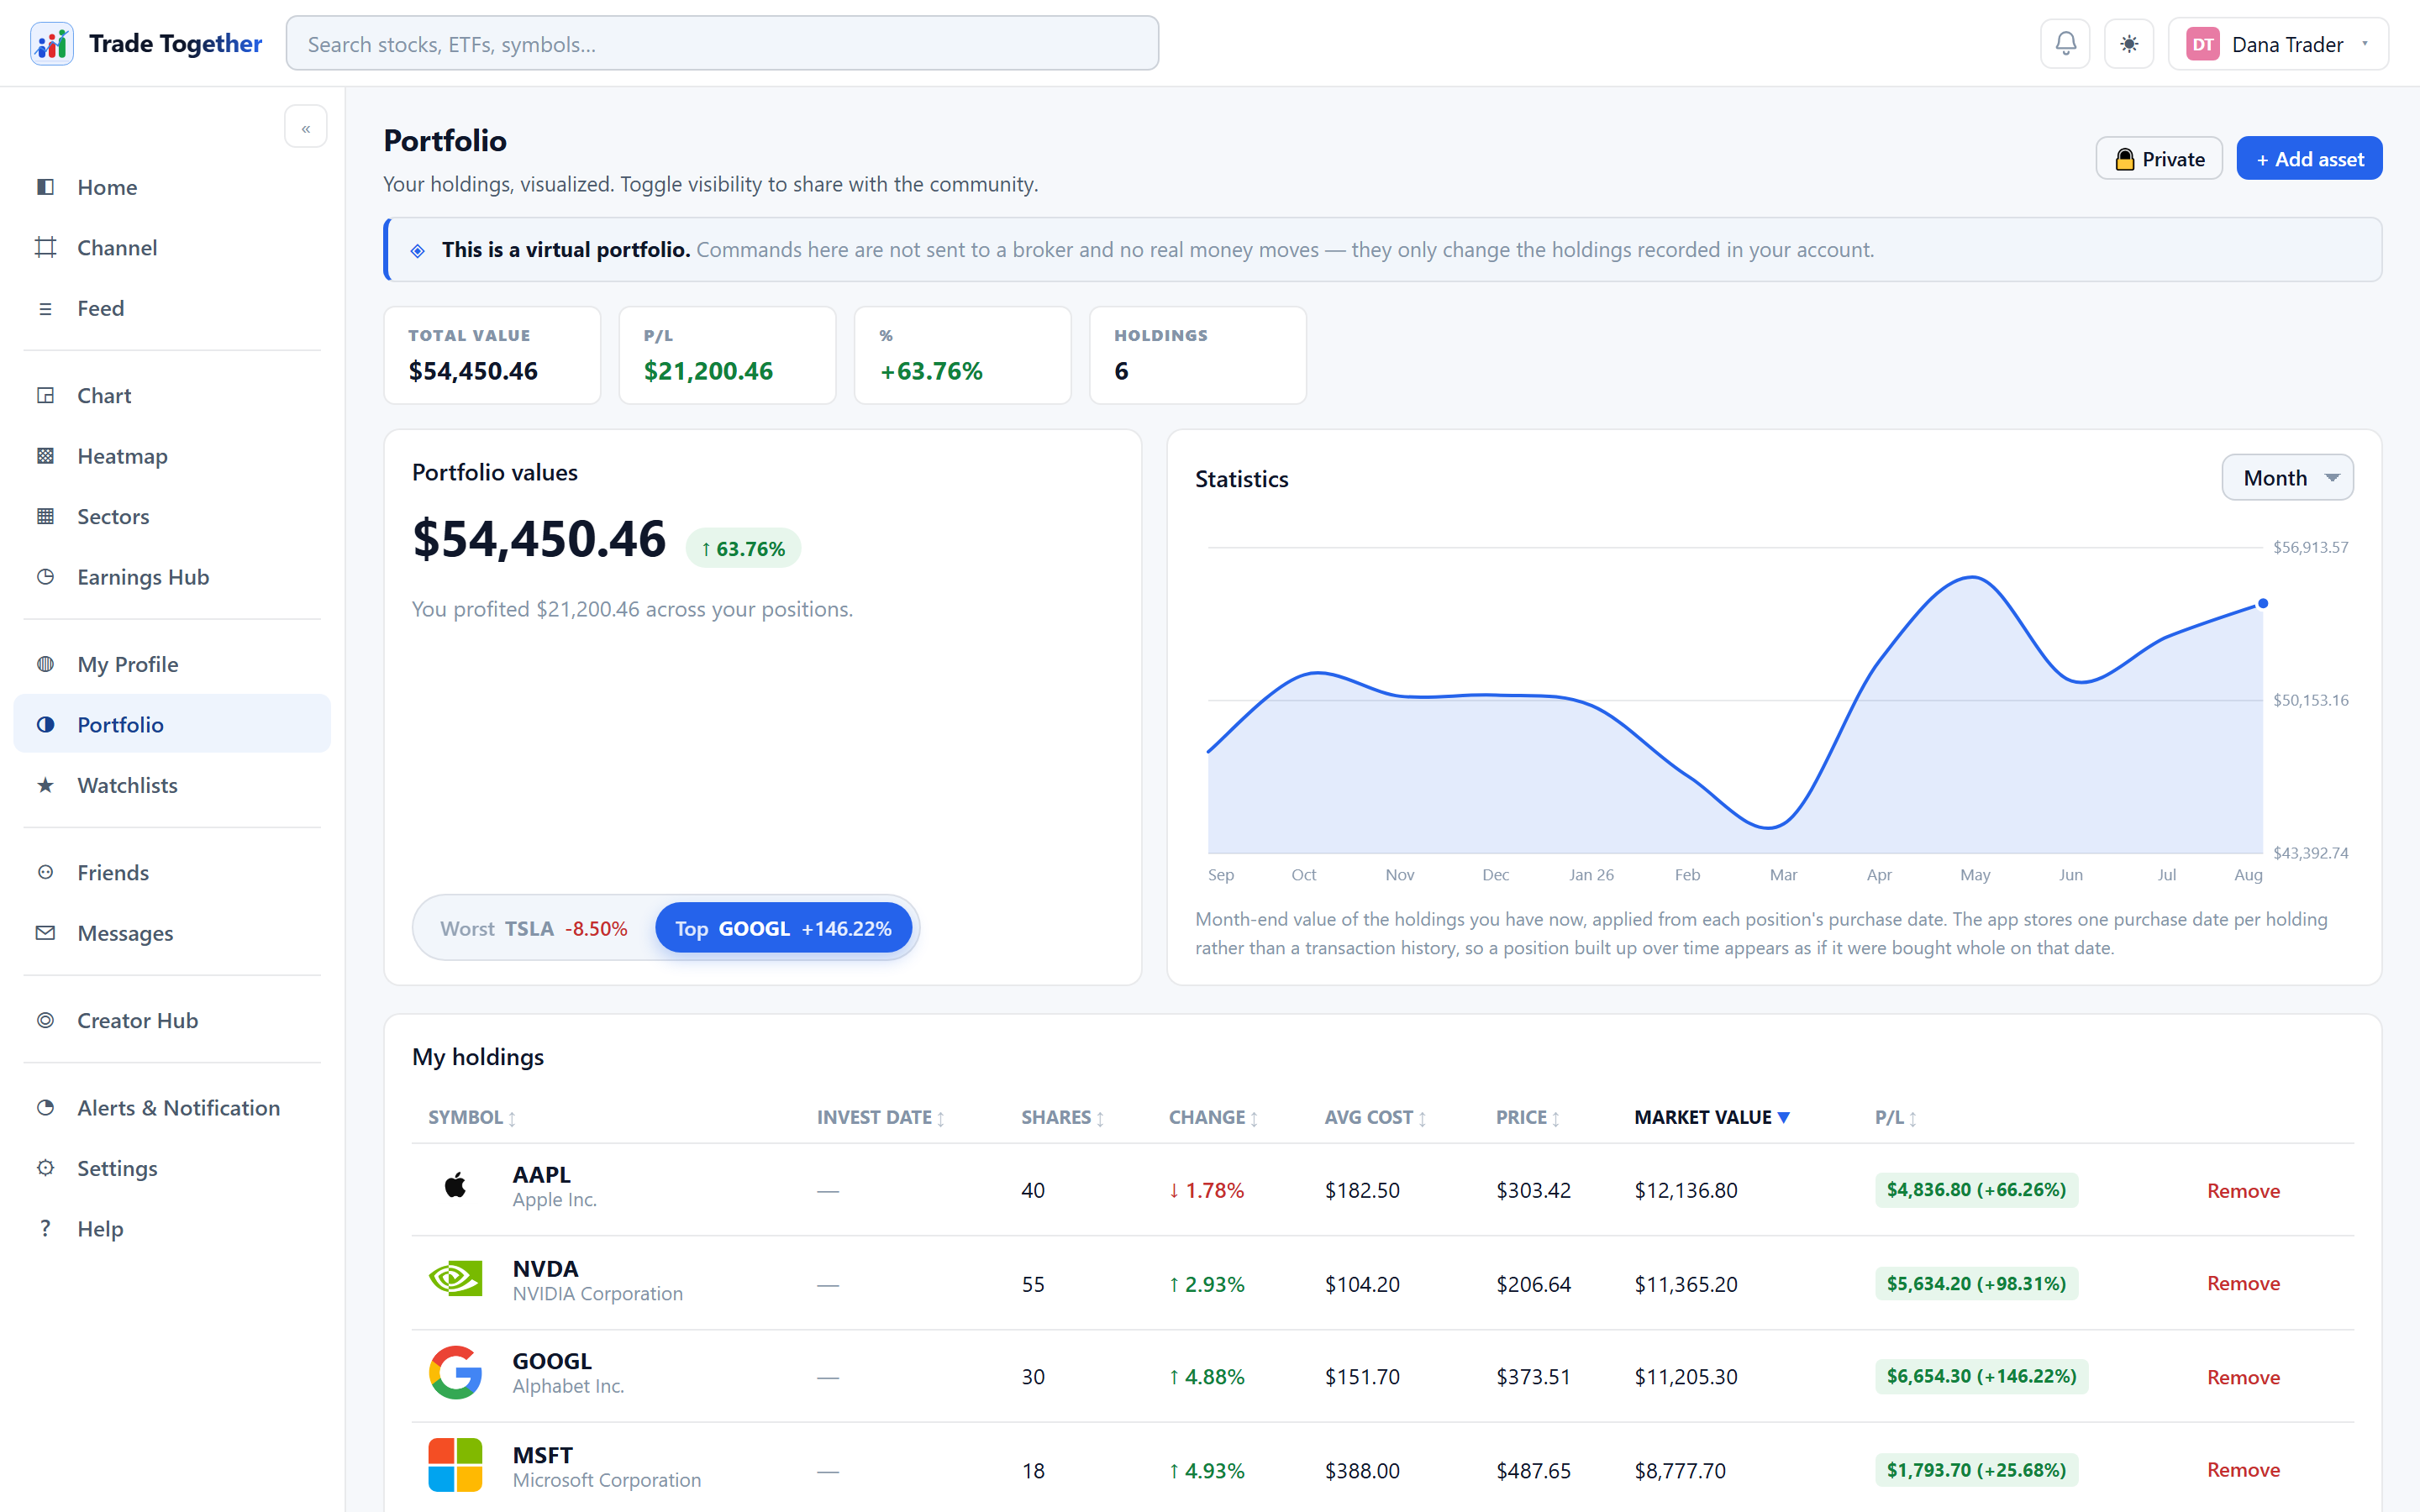The image size is (2420, 1512).
Task: Click the Heatmap grid icon
Action: pos(45,456)
